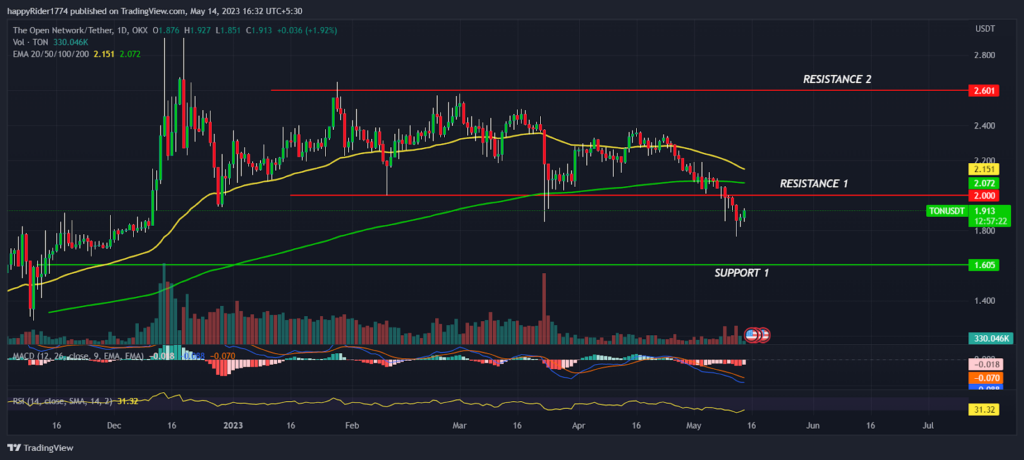This screenshot has width=1024, height=460.
Task: Click the TradingView logo at the bottom left
Action: click(40, 448)
